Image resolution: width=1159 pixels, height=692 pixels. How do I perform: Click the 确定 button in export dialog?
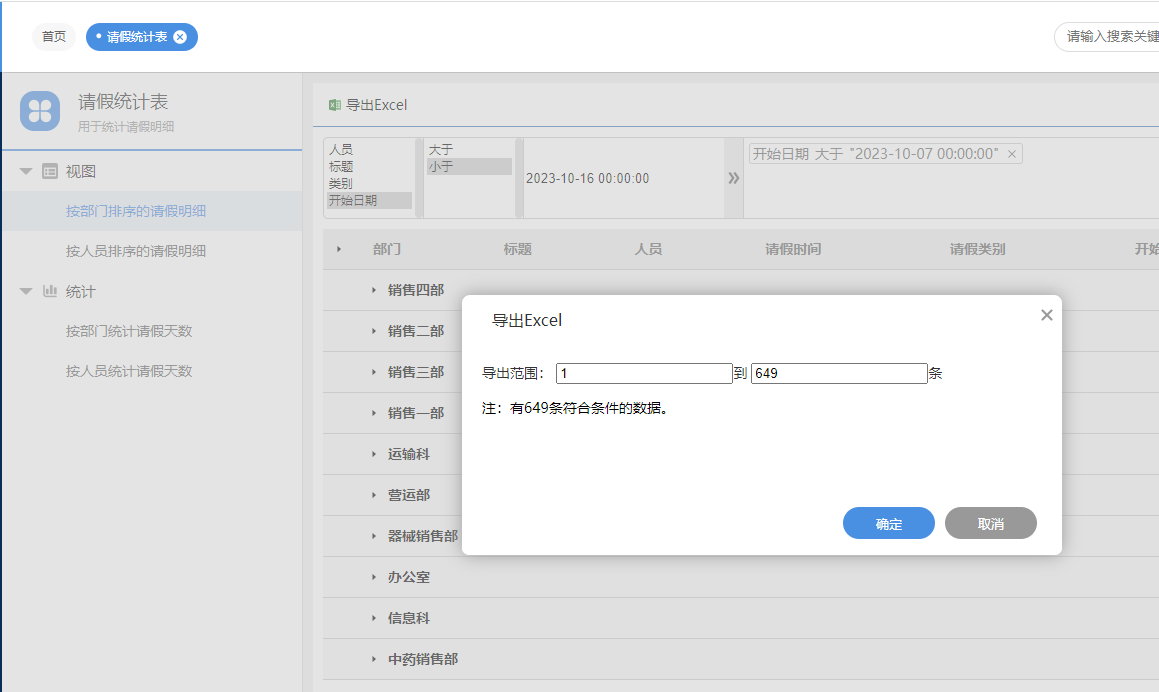[888, 524]
